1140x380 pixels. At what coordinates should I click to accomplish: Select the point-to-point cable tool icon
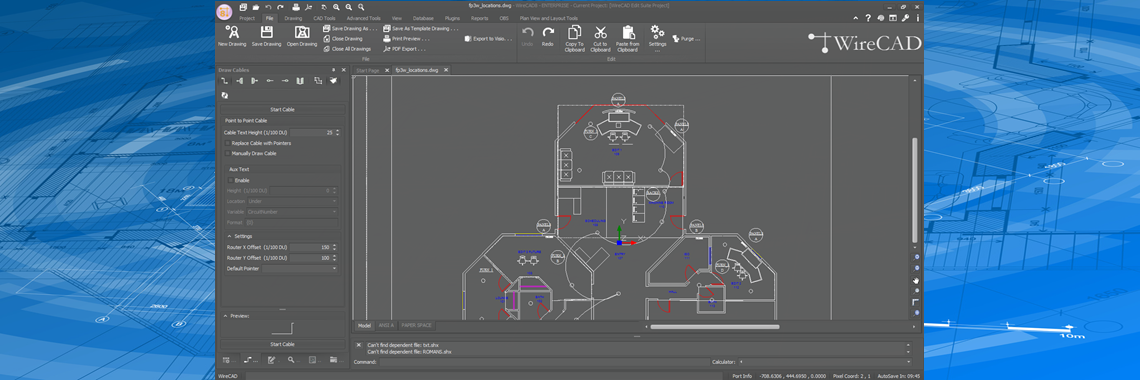pyautogui.click(x=225, y=81)
